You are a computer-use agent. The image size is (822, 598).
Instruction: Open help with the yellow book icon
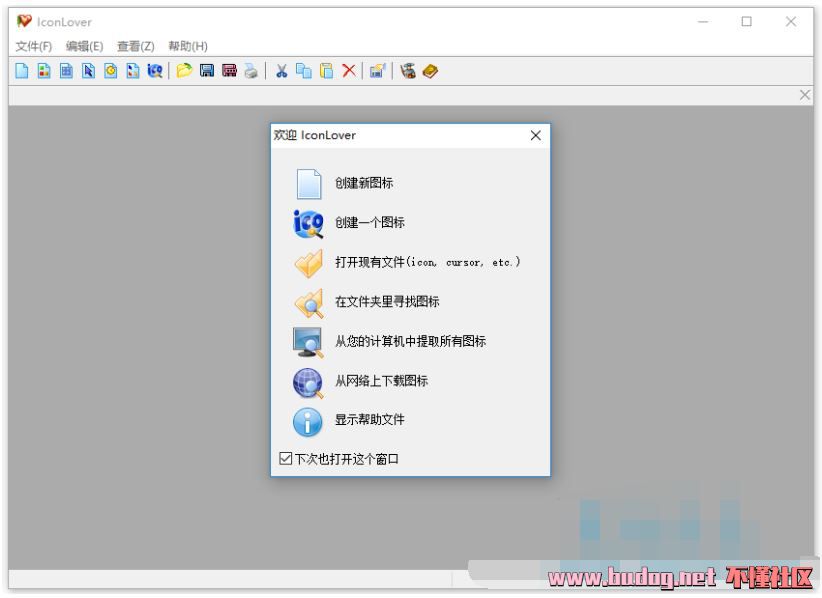pos(430,71)
